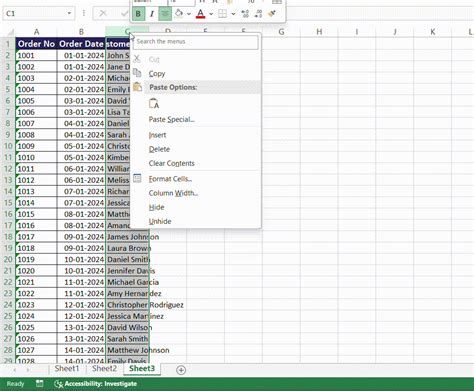Click the Laura Brown name cell

click(127, 248)
